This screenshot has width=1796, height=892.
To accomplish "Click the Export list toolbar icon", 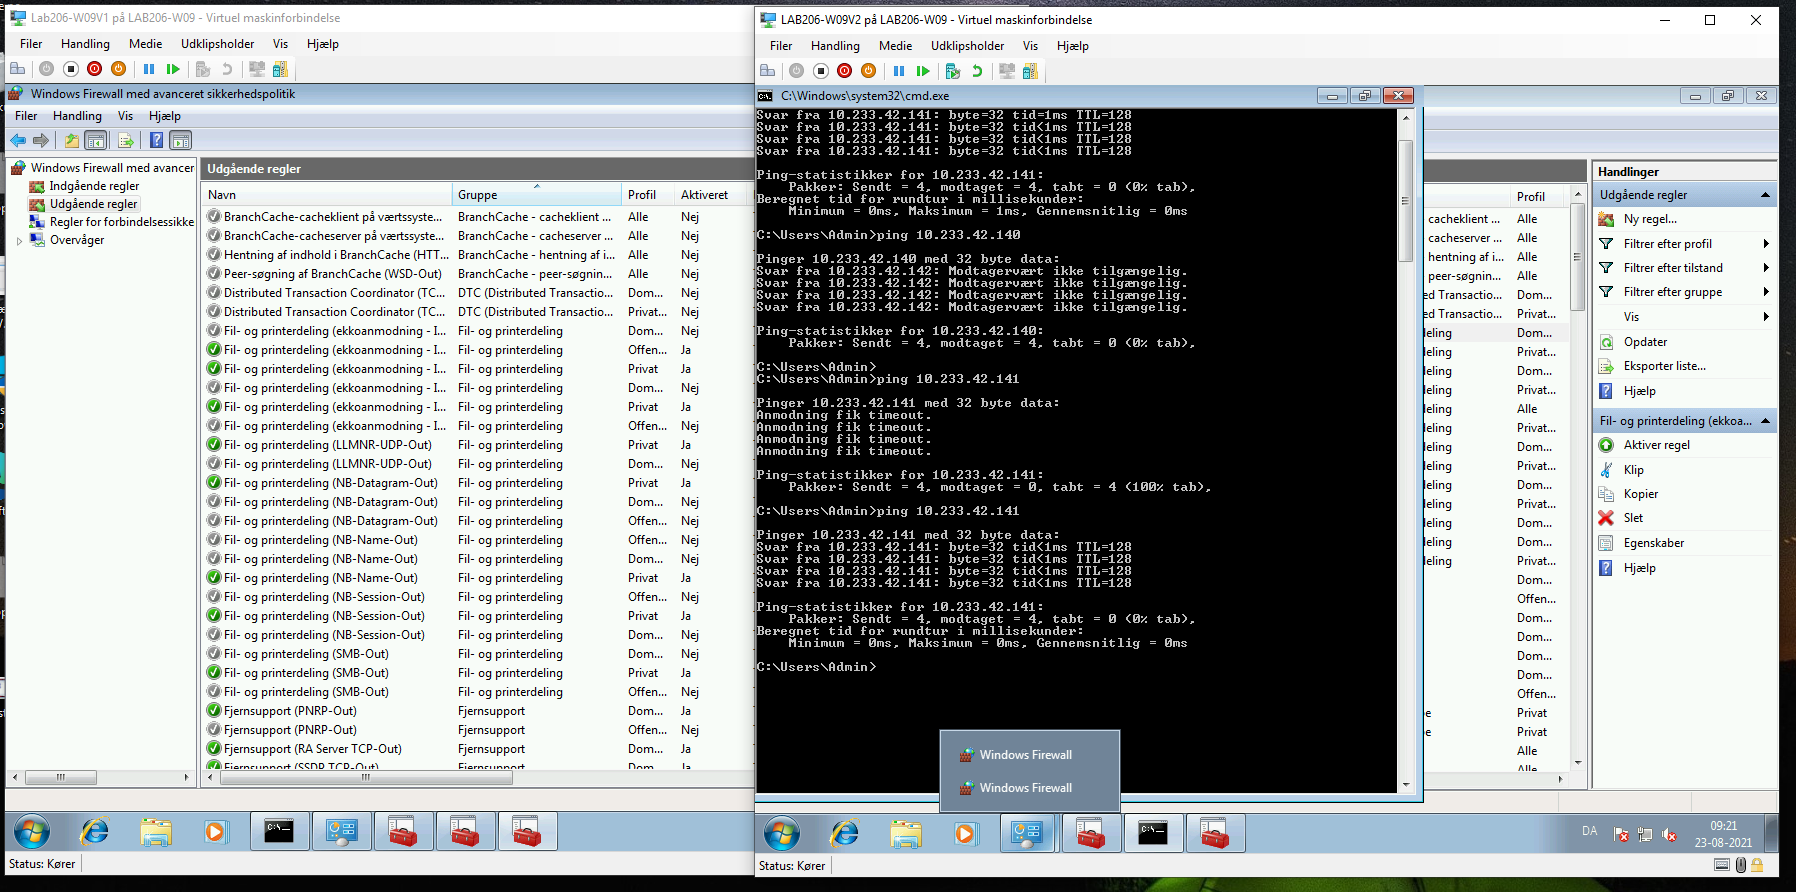I will (126, 140).
